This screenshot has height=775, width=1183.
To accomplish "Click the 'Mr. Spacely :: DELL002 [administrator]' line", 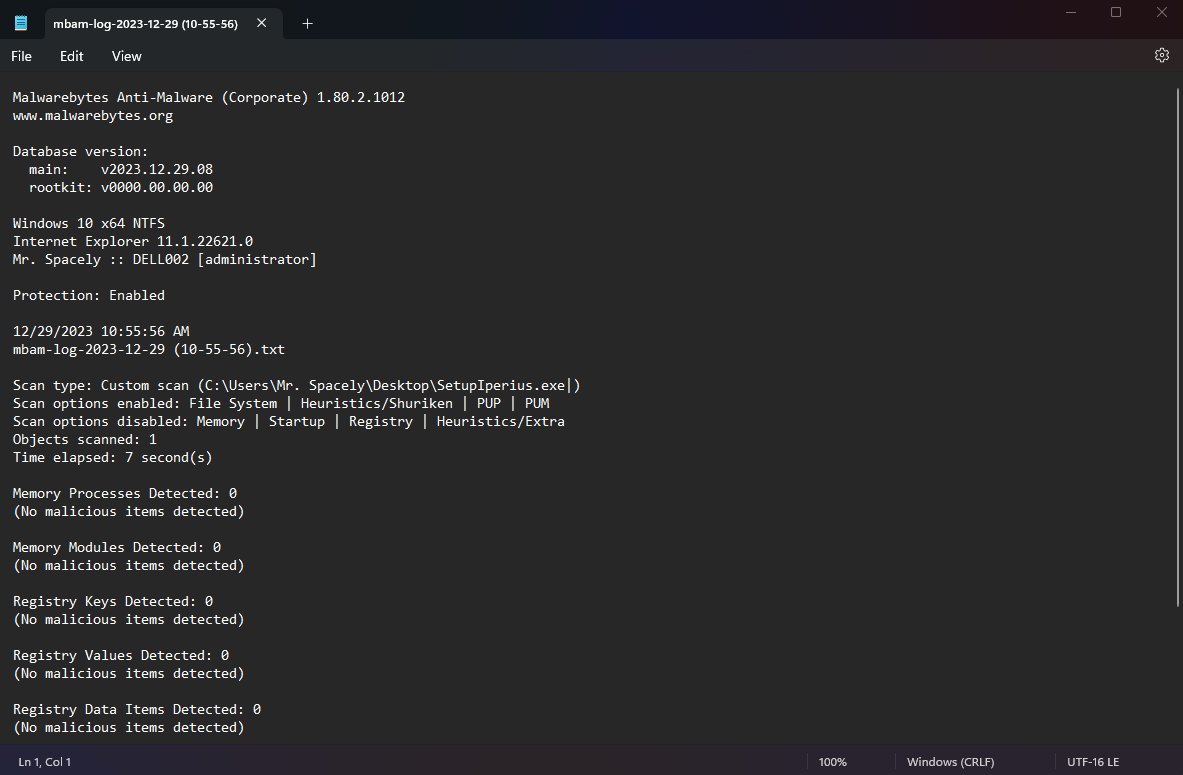I will [164, 260].
